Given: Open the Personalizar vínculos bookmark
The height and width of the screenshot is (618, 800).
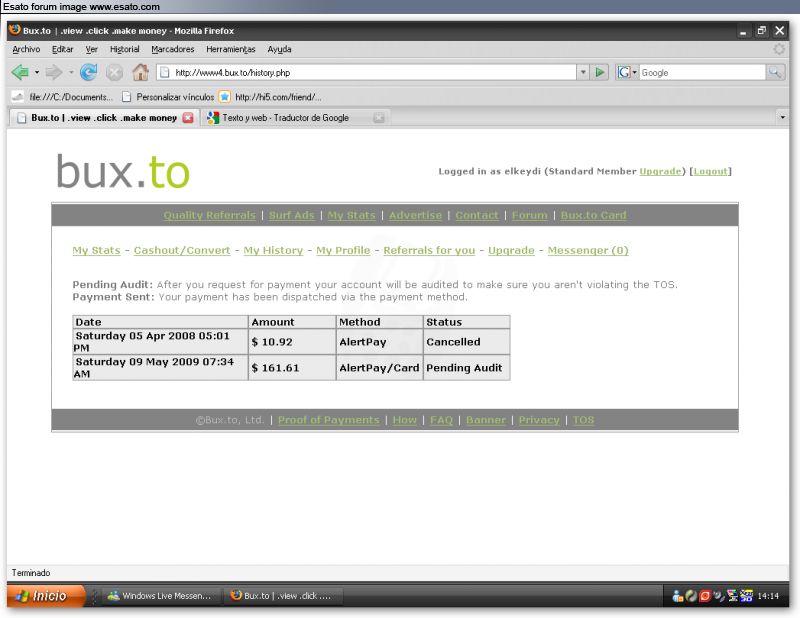Looking at the screenshot, I should [168, 96].
